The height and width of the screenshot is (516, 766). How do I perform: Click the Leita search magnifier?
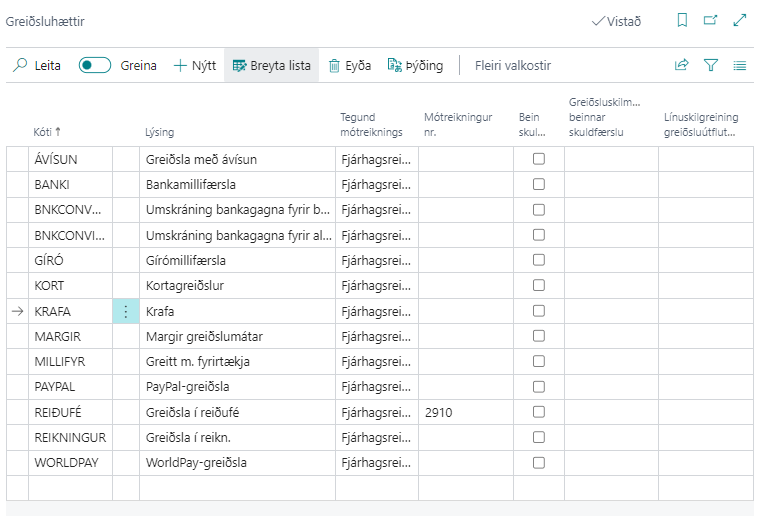20,65
